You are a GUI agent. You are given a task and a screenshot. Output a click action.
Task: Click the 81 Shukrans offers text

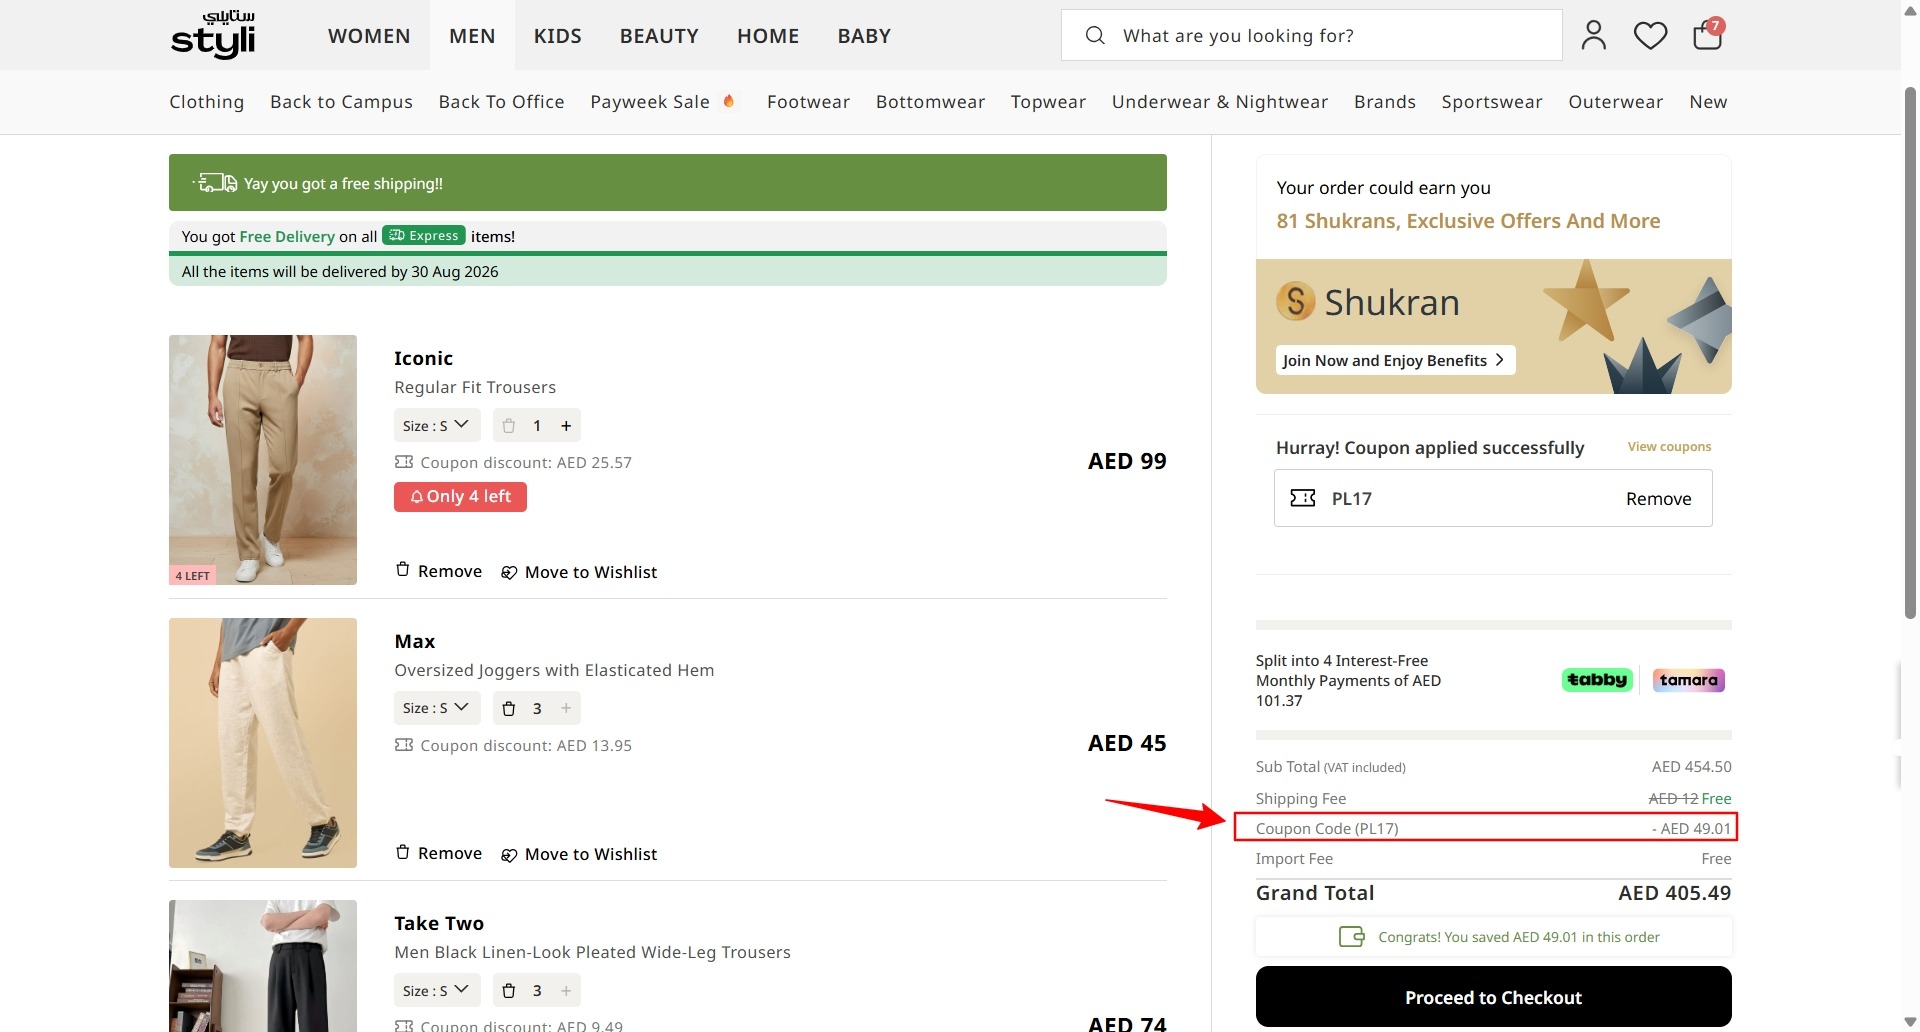tap(1468, 221)
